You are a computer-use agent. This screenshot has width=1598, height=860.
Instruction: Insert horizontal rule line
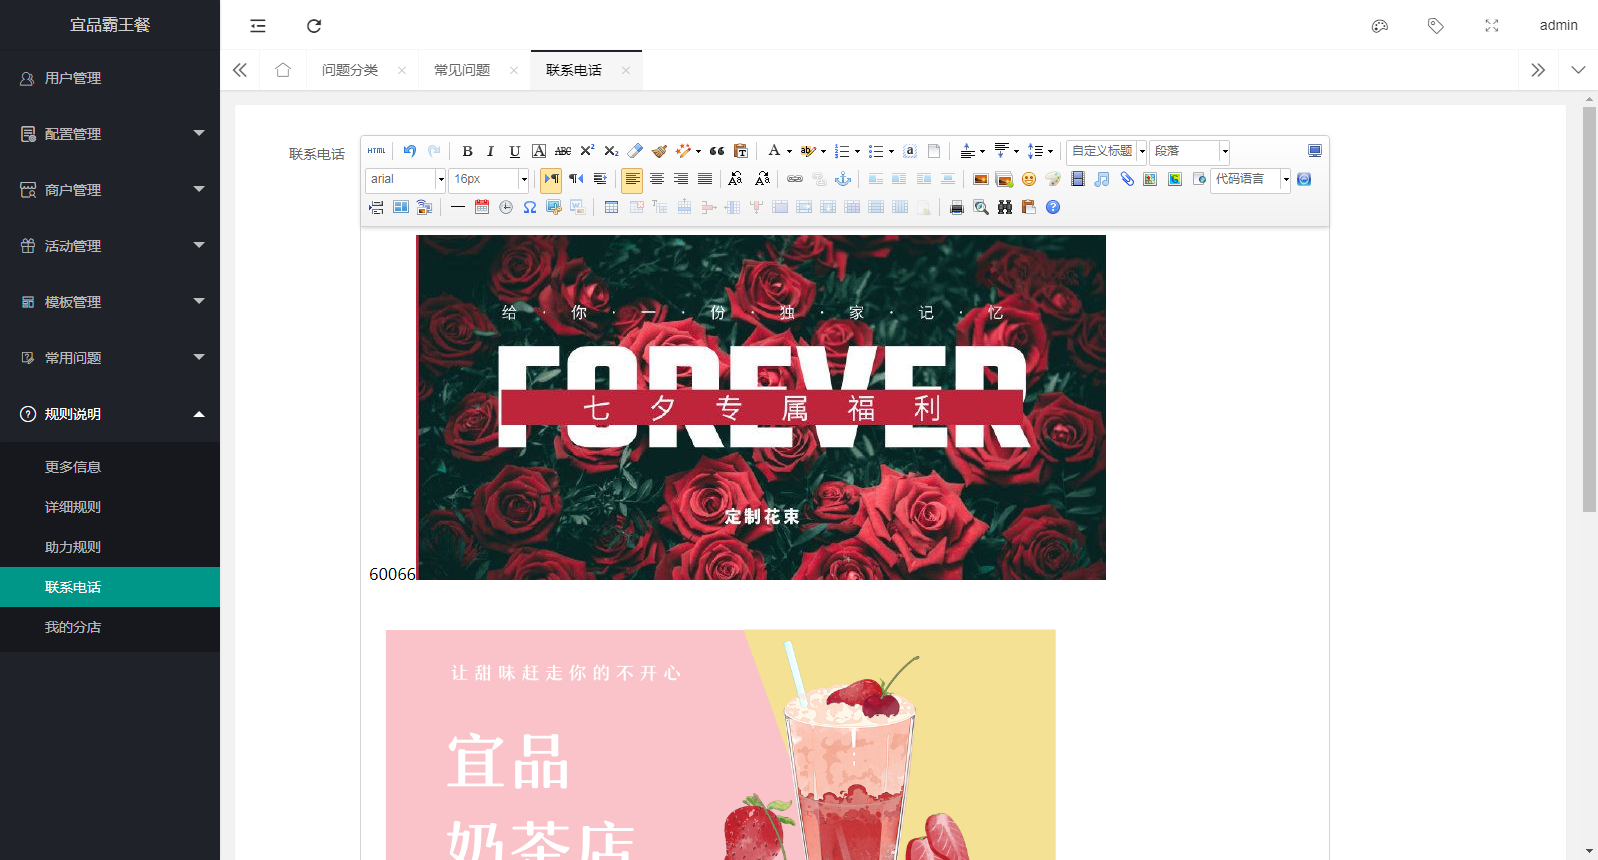457,207
